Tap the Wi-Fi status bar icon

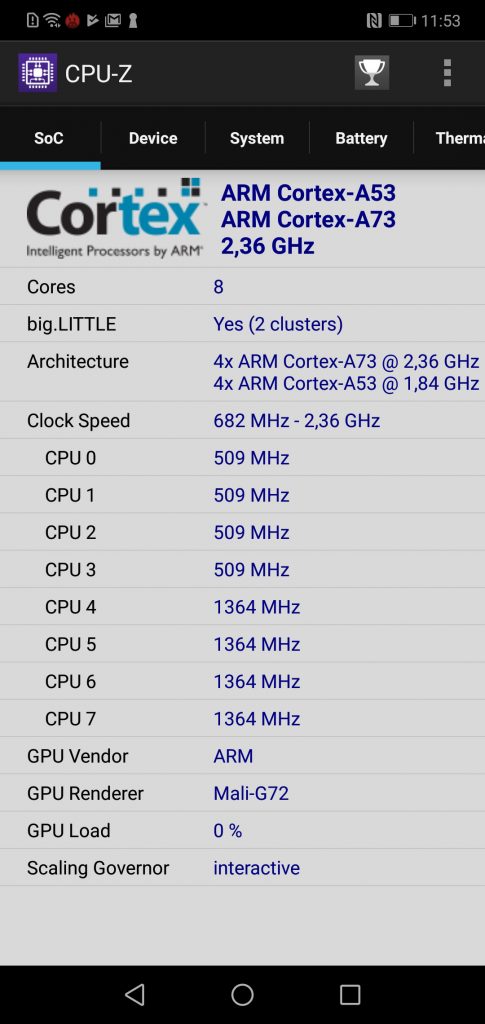click(x=53, y=21)
